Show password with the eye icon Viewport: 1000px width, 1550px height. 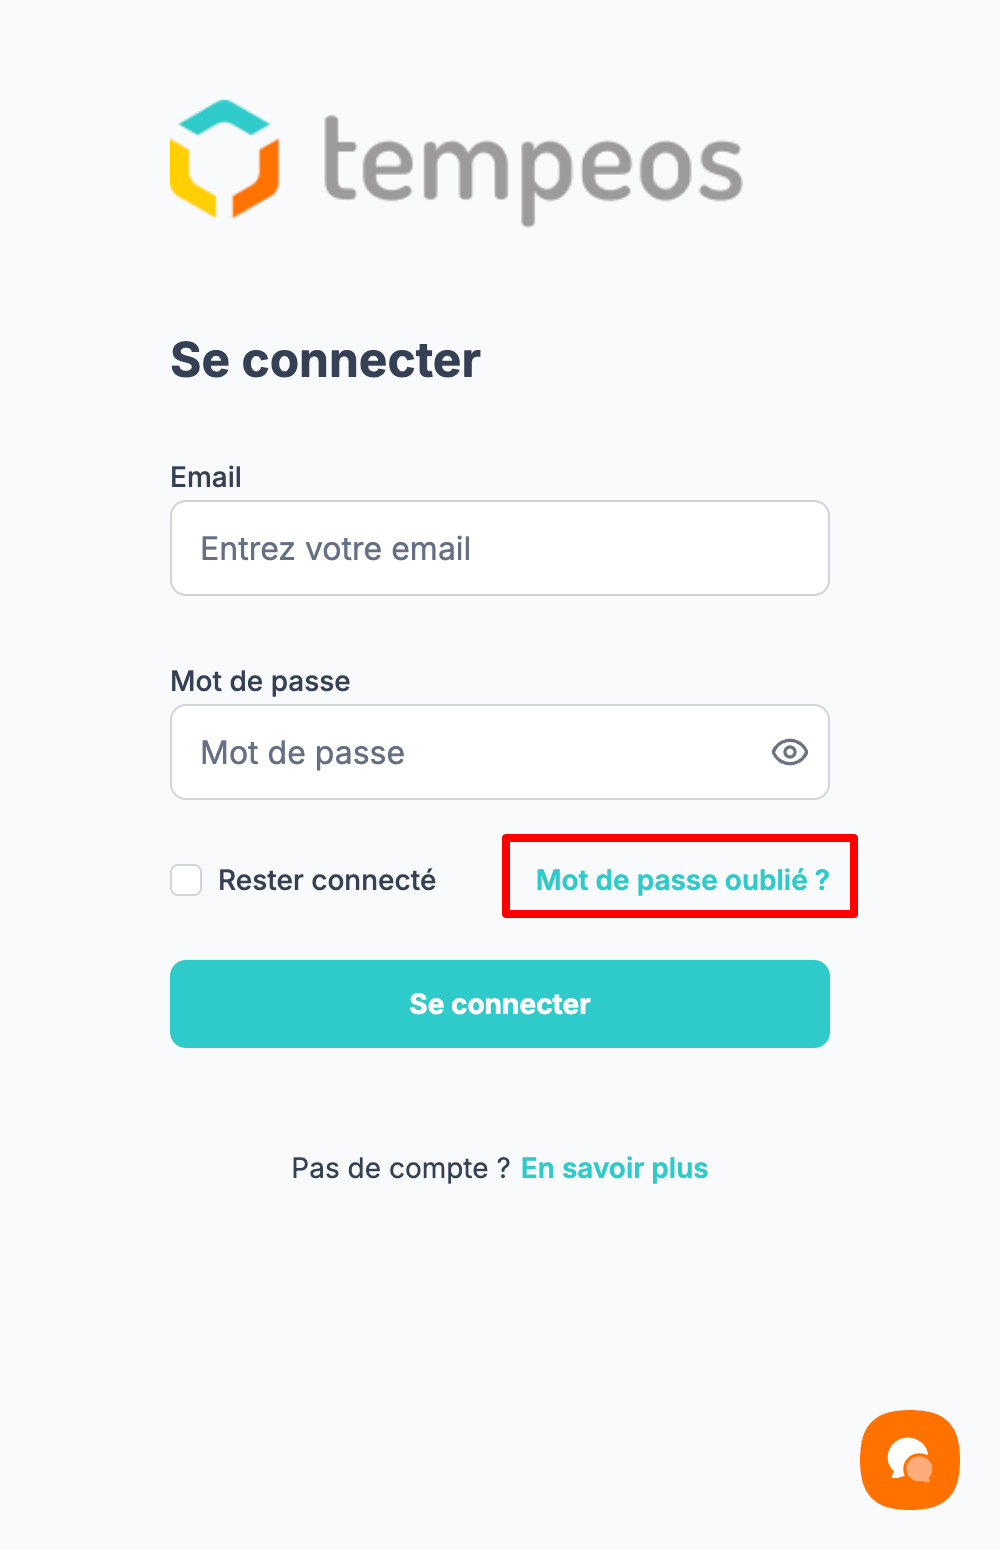(789, 752)
